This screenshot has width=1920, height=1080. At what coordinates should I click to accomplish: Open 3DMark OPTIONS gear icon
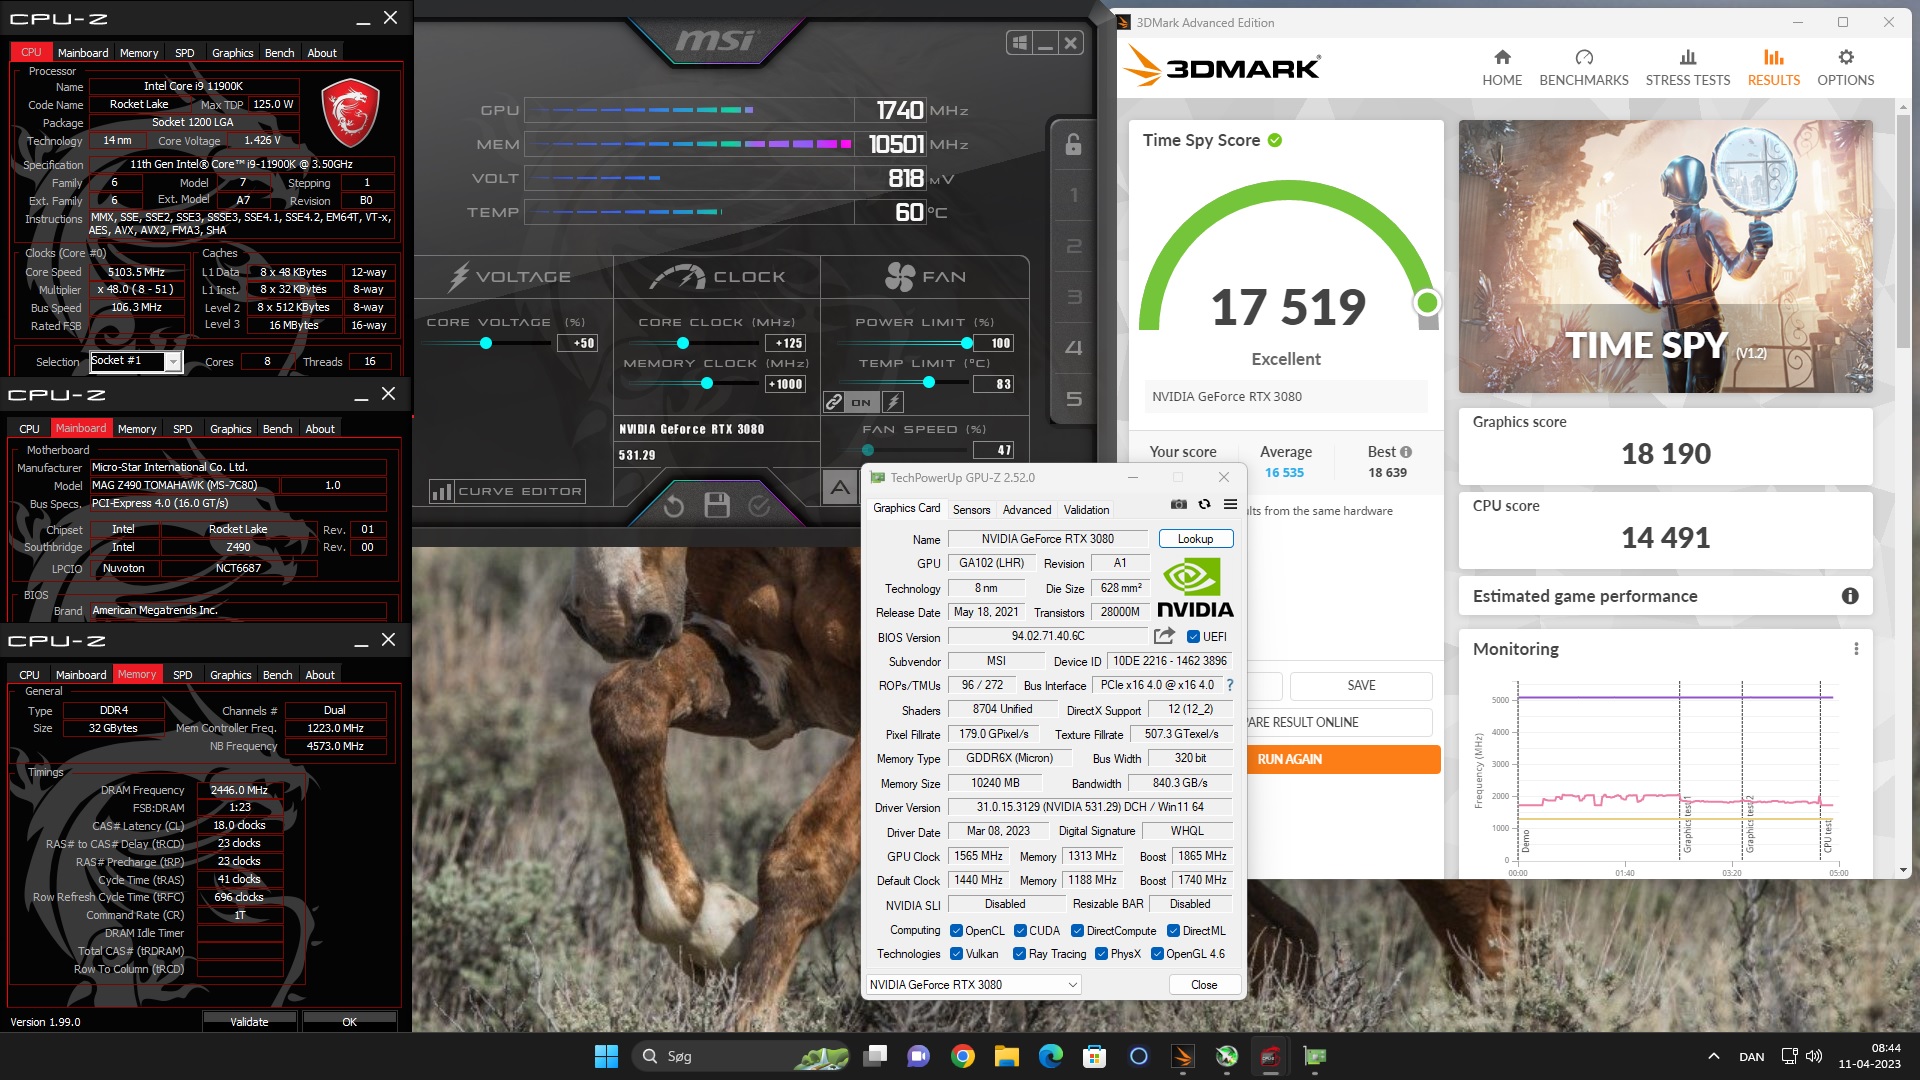point(1846,57)
